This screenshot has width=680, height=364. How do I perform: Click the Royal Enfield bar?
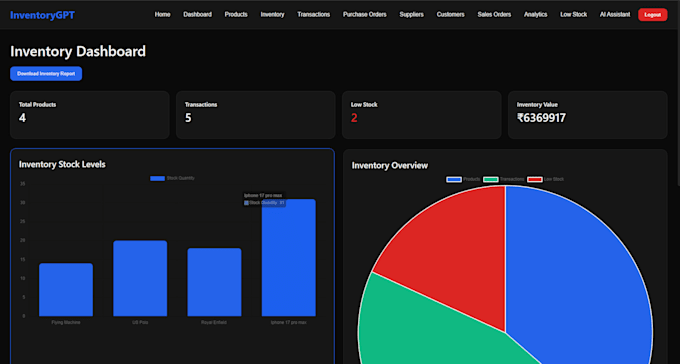click(214, 282)
